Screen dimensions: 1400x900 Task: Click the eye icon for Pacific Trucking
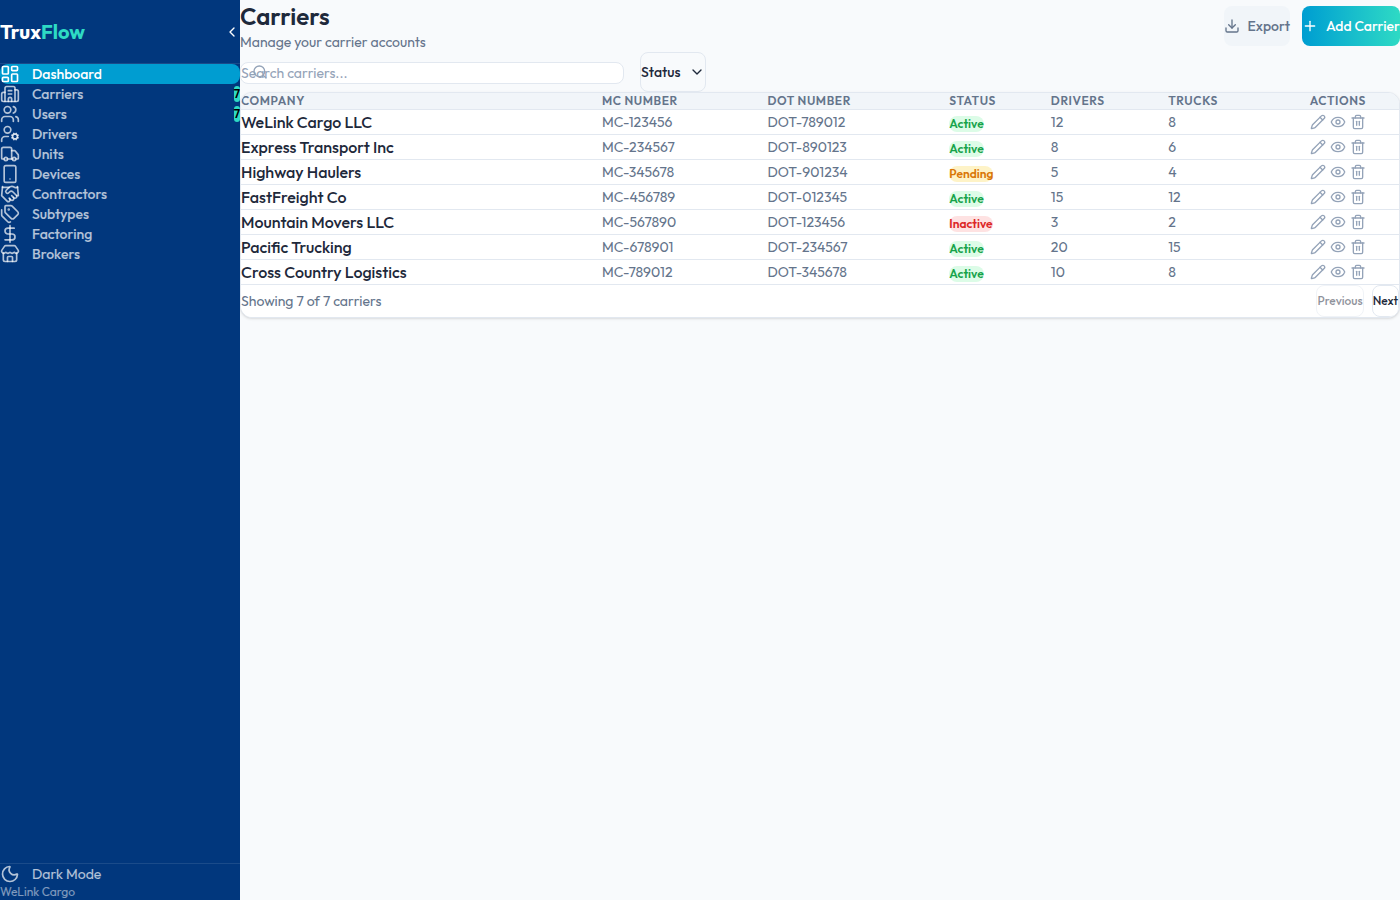pos(1337,247)
